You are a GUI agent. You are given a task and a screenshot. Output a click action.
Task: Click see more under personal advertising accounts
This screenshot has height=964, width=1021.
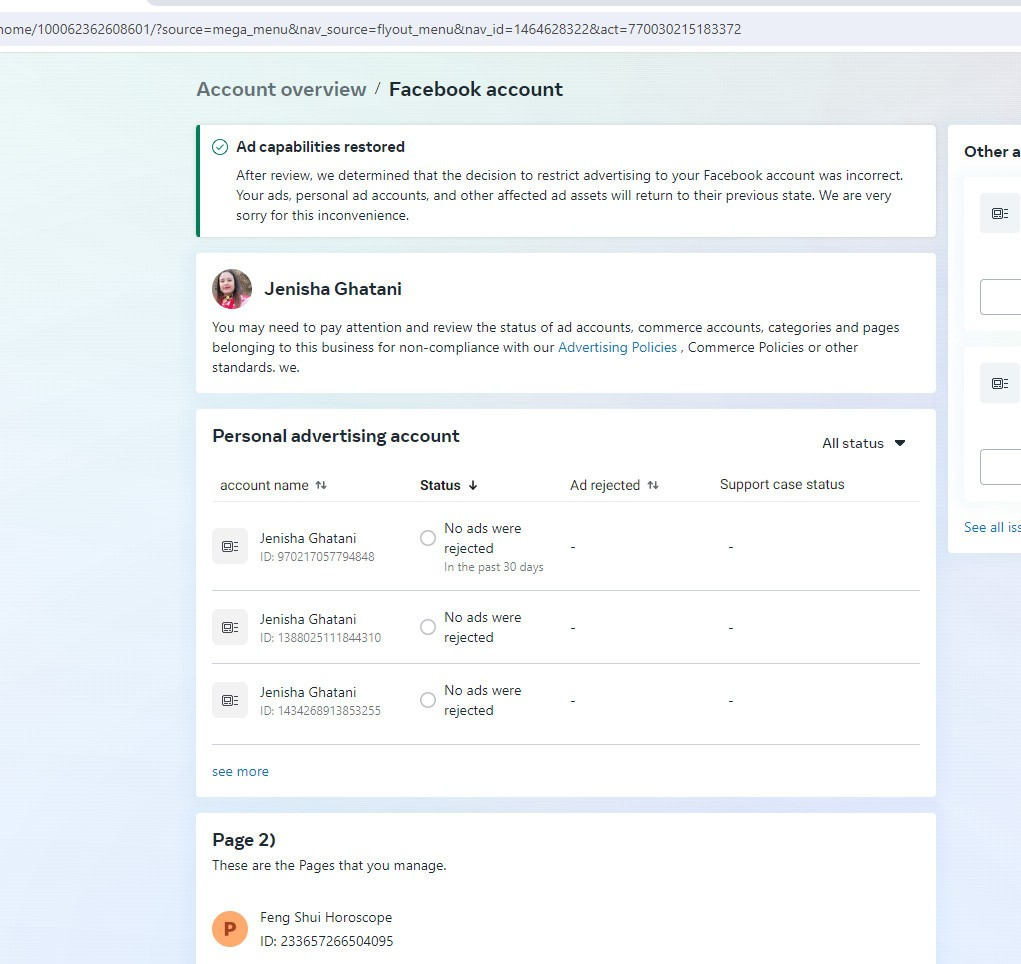point(240,772)
